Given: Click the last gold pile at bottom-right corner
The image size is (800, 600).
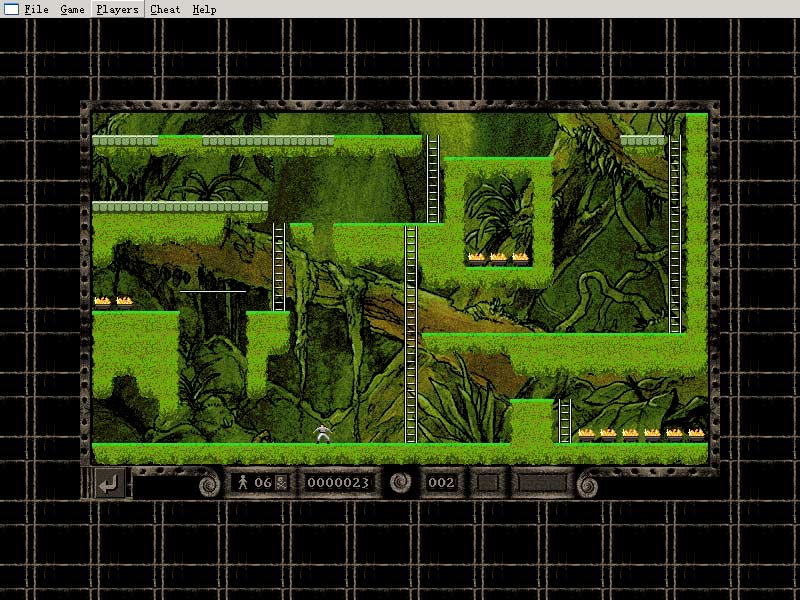Looking at the screenshot, I should coord(696,435).
